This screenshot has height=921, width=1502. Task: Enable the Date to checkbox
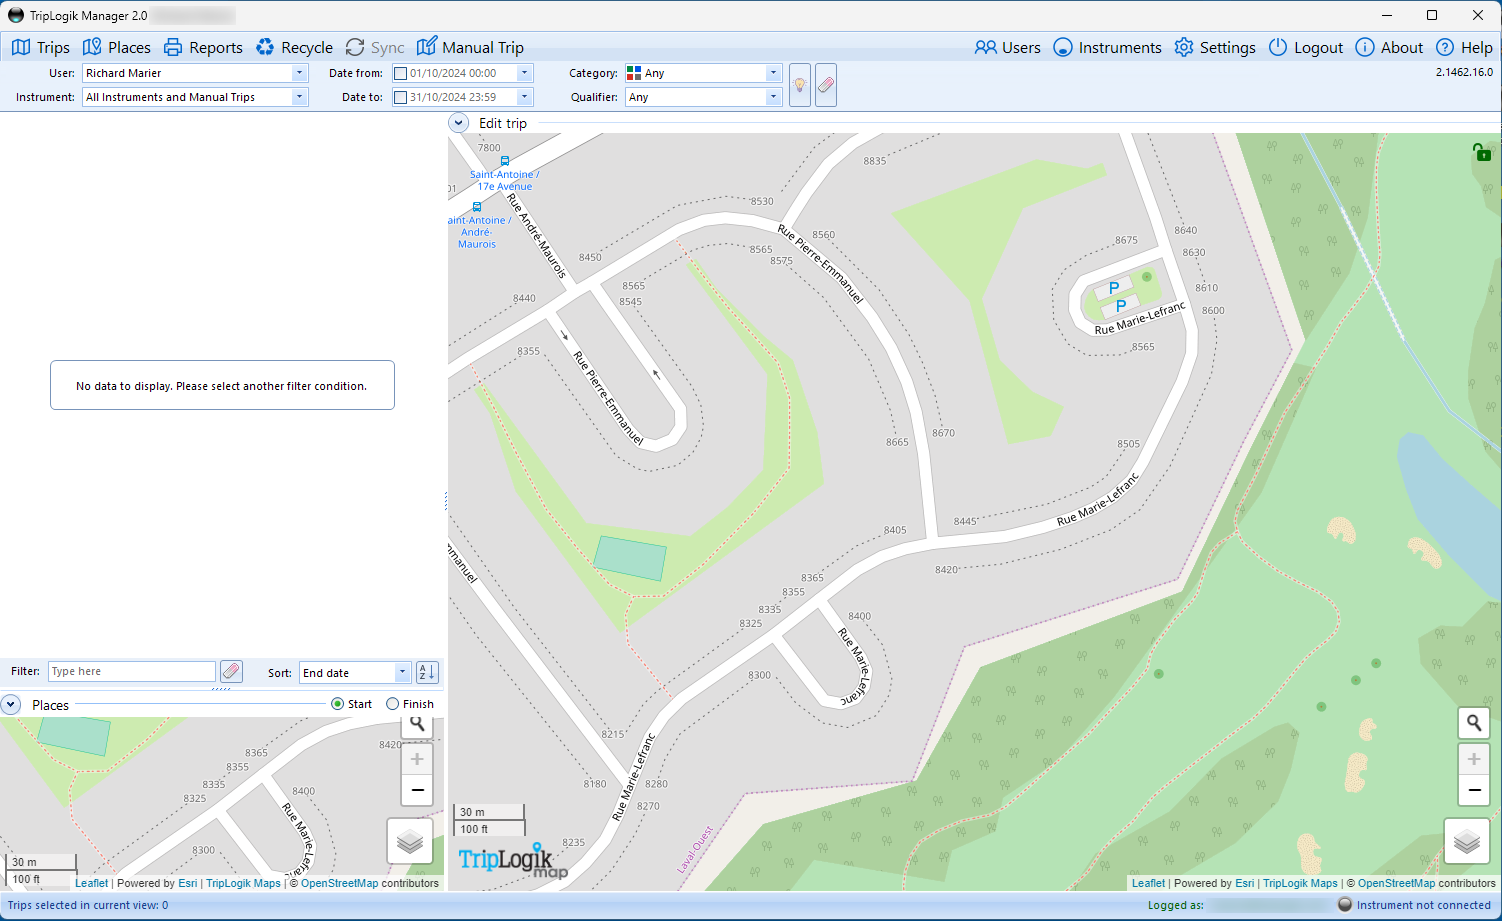pyautogui.click(x=400, y=97)
